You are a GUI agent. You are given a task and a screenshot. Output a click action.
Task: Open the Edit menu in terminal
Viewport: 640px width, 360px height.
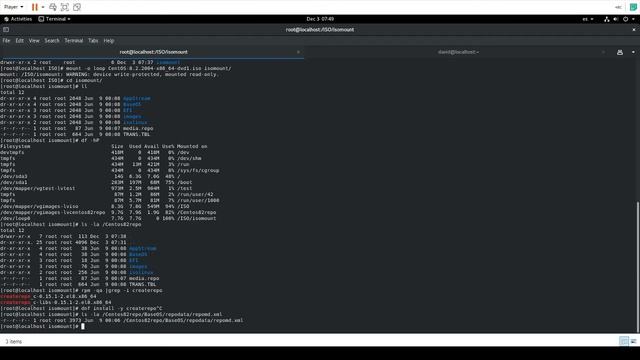tap(20, 40)
